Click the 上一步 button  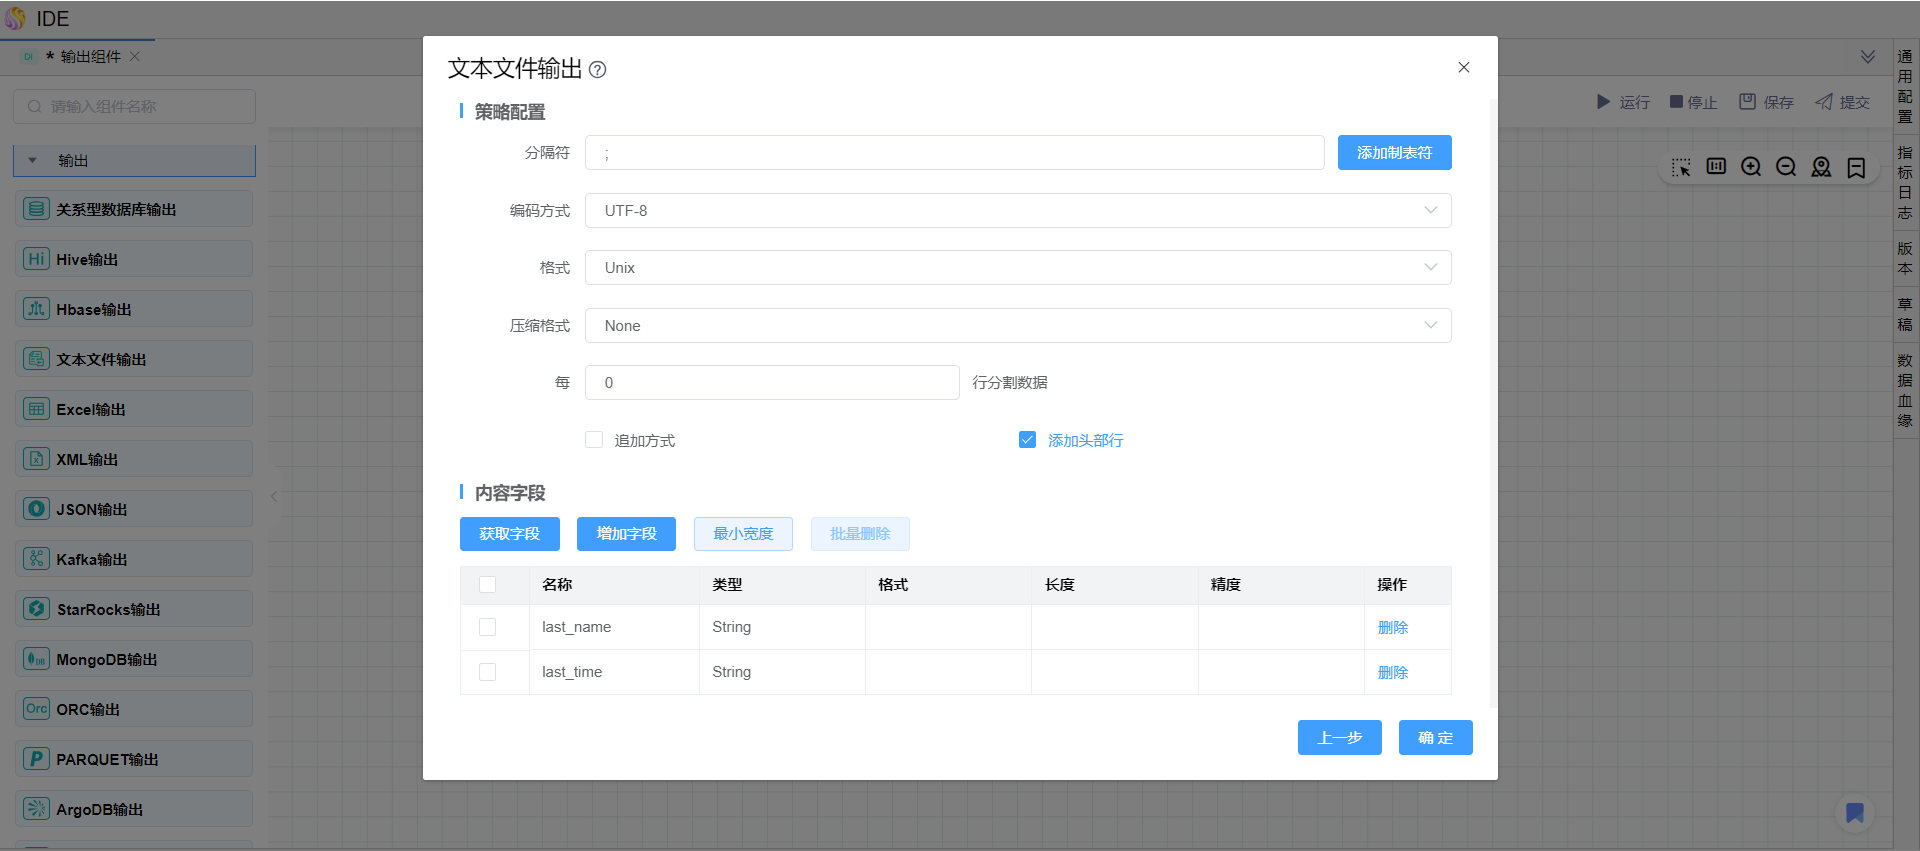[x=1340, y=737]
